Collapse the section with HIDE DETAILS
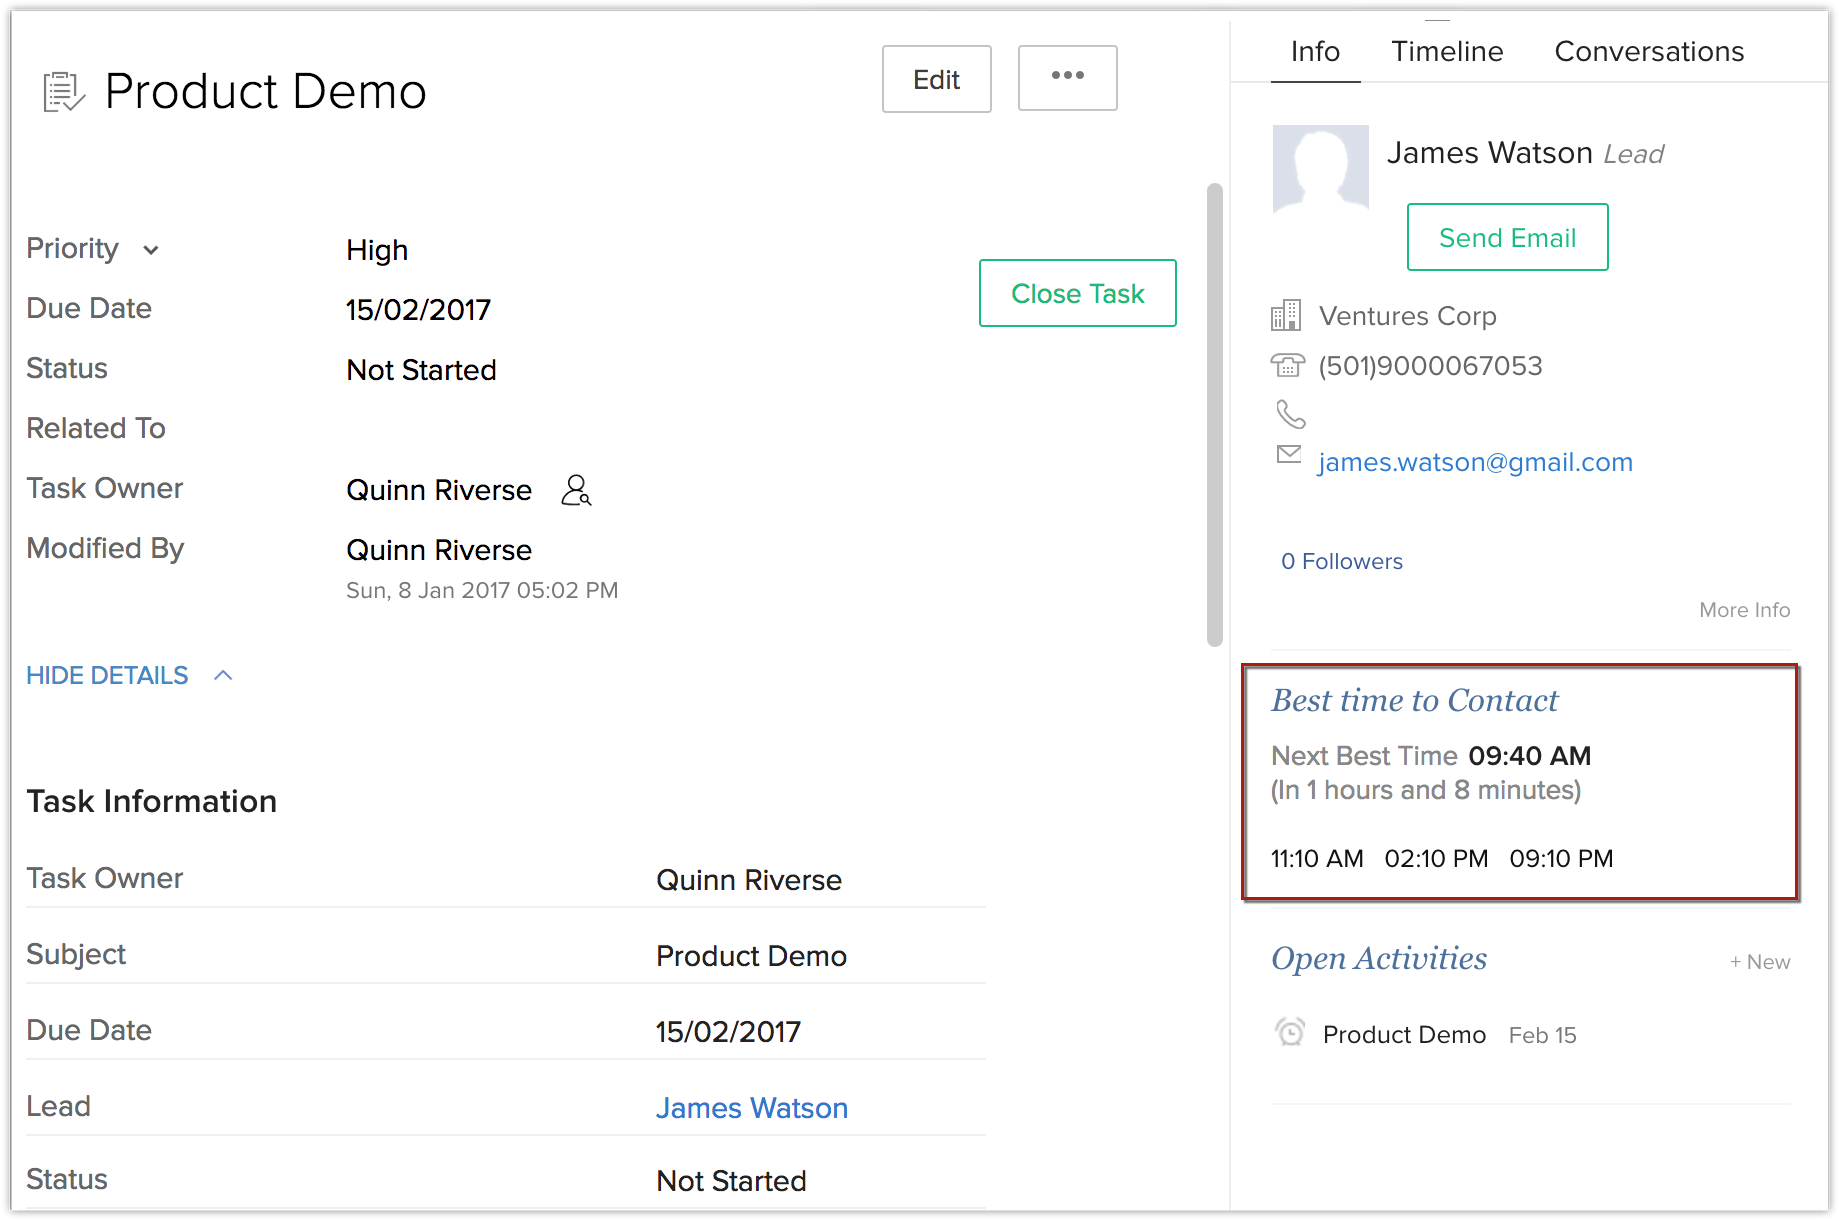Image resolution: width=1839 pixels, height=1220 pixels. [x=107, y=676]
